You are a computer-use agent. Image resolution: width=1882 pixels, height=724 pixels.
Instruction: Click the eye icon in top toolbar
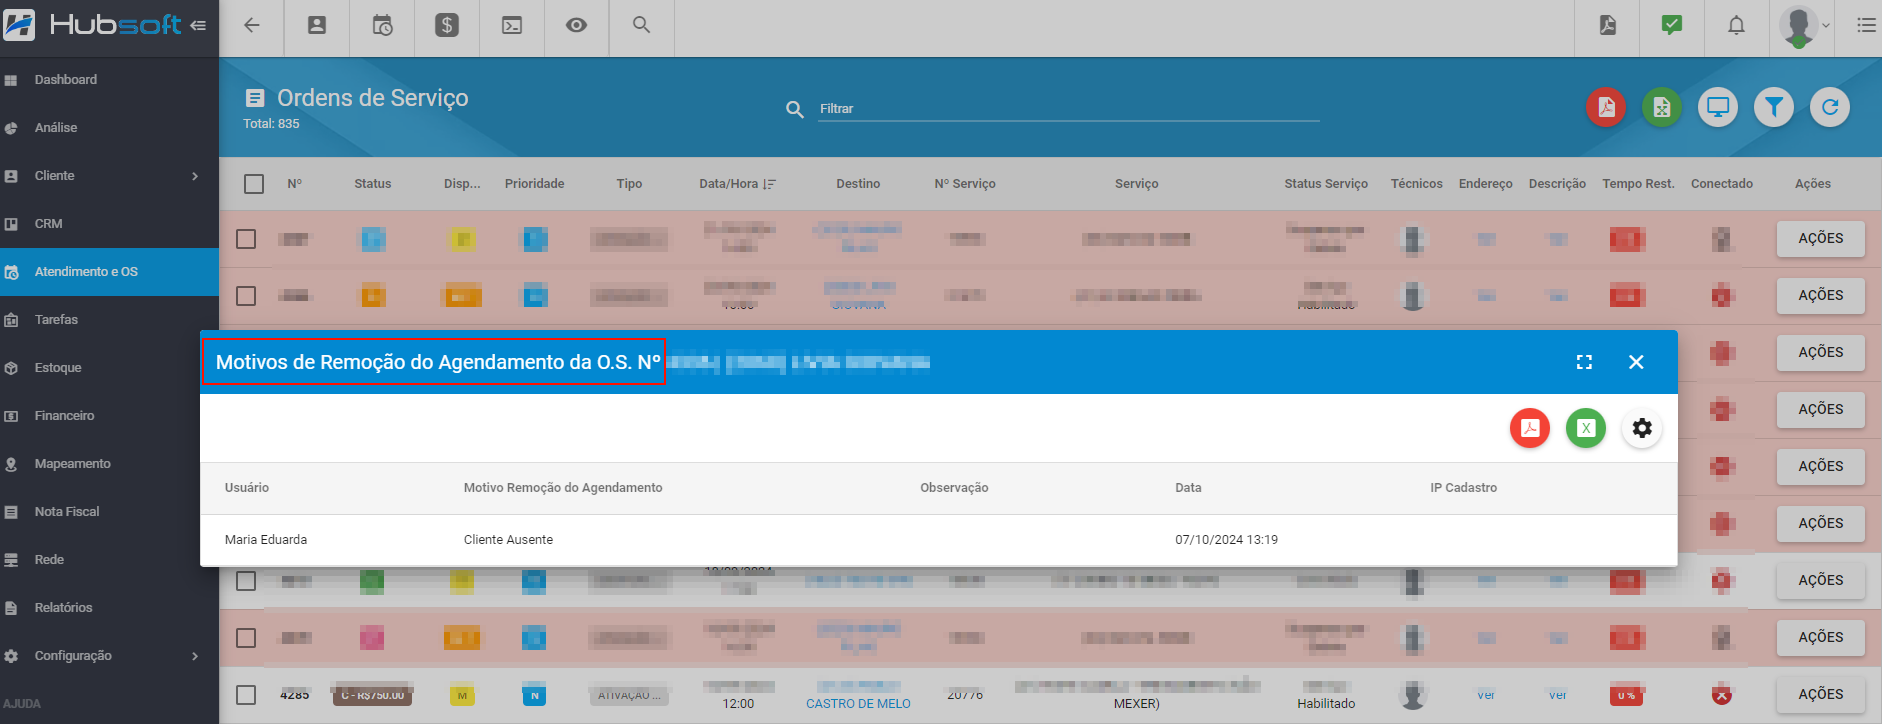[x=576, y=26]
